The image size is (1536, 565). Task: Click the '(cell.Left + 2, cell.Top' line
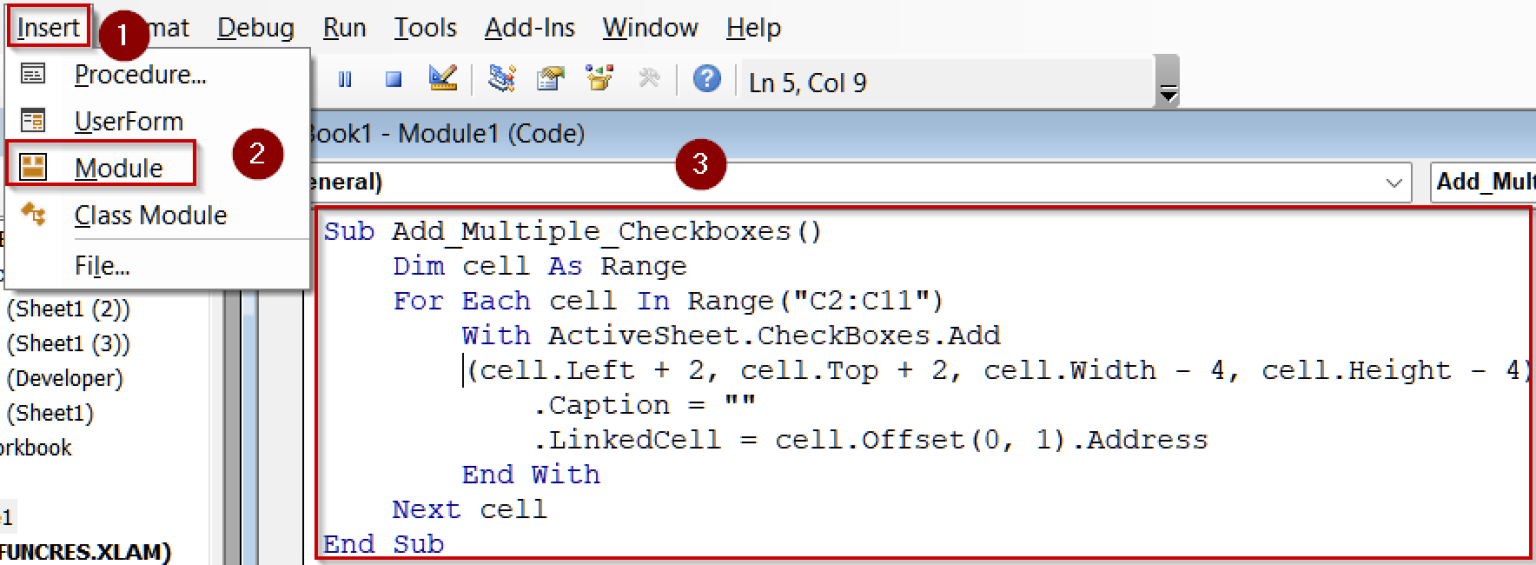[998, 371]
